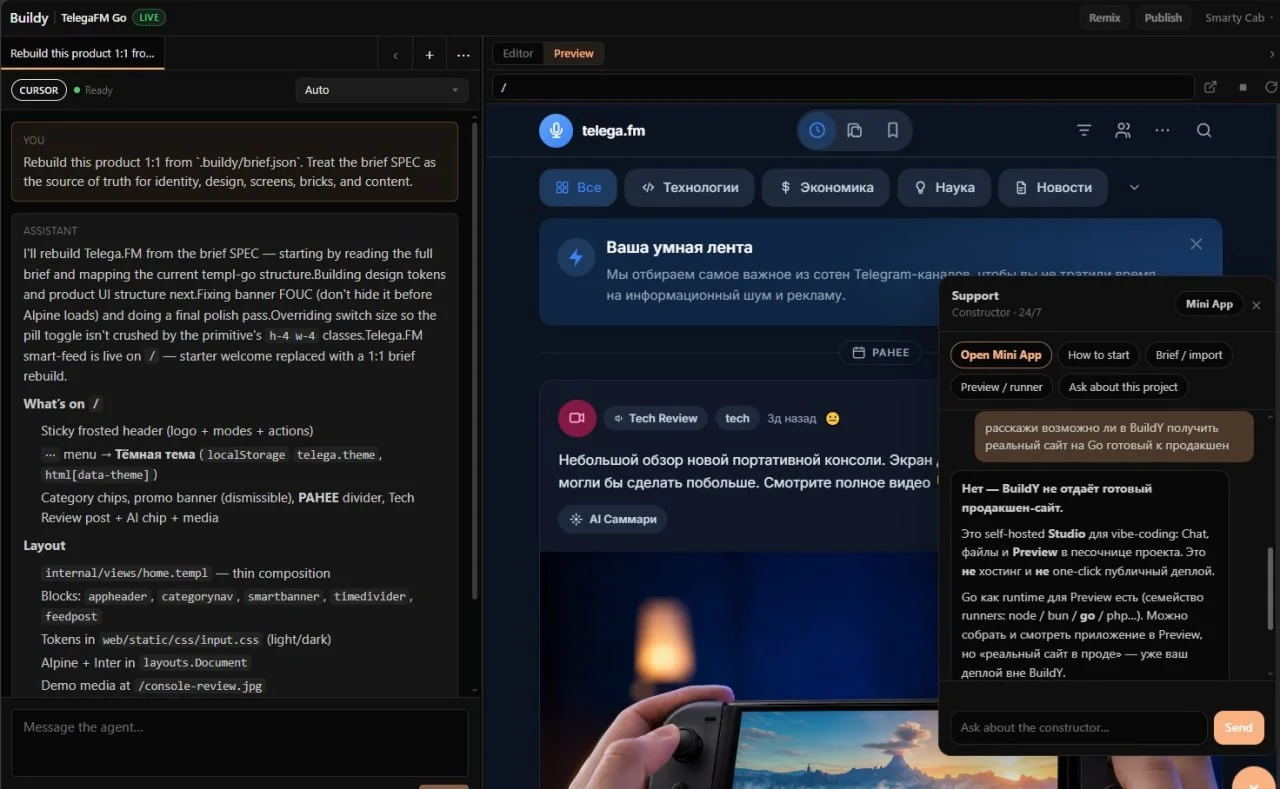Click the agent chat scrollbar
The height and width of the screenshot is (789, 1280).
[x=475, y=360]
